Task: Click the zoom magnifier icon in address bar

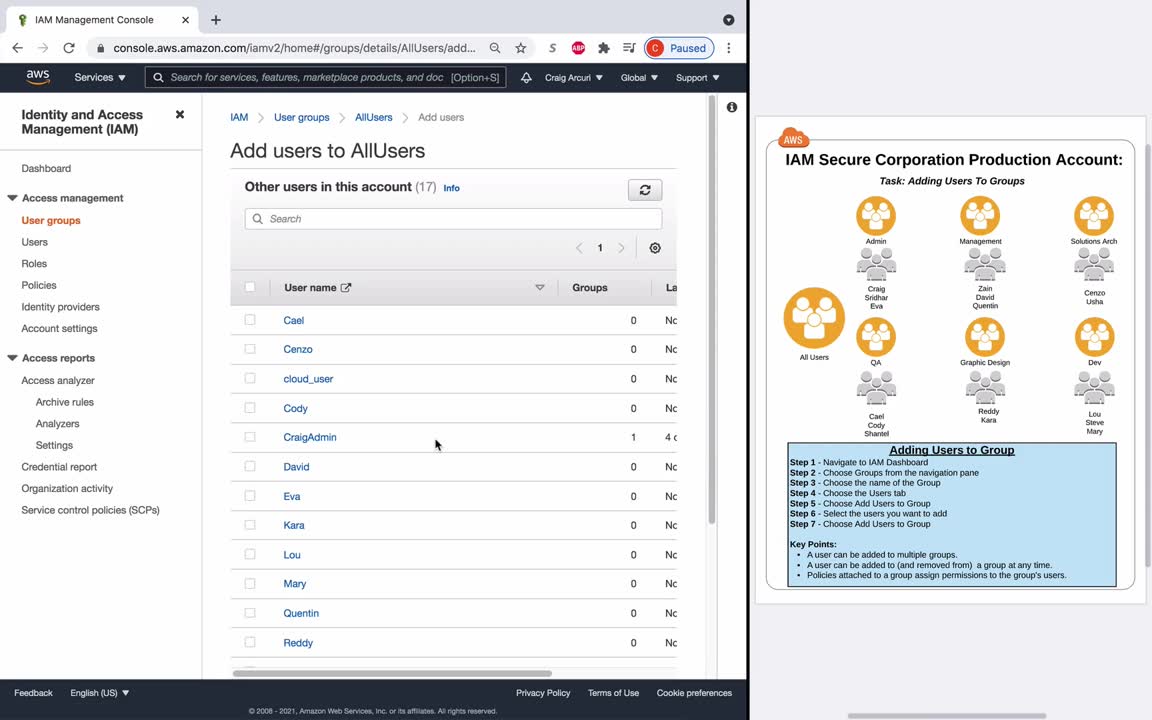Action: [x=495, y=48]
